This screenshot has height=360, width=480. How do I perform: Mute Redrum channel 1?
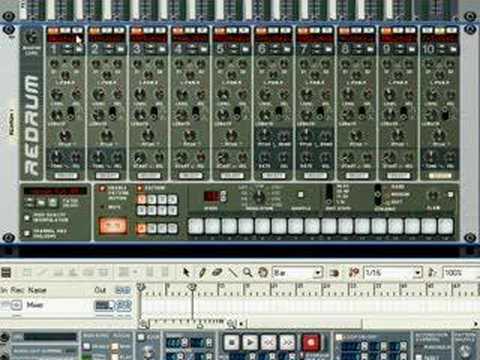pos(53,30)
